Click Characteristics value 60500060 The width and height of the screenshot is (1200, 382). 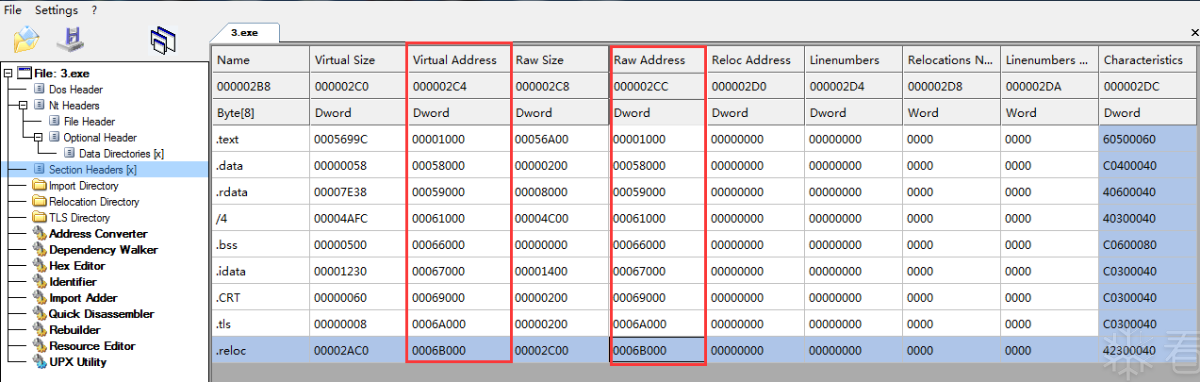[1148, 140]
